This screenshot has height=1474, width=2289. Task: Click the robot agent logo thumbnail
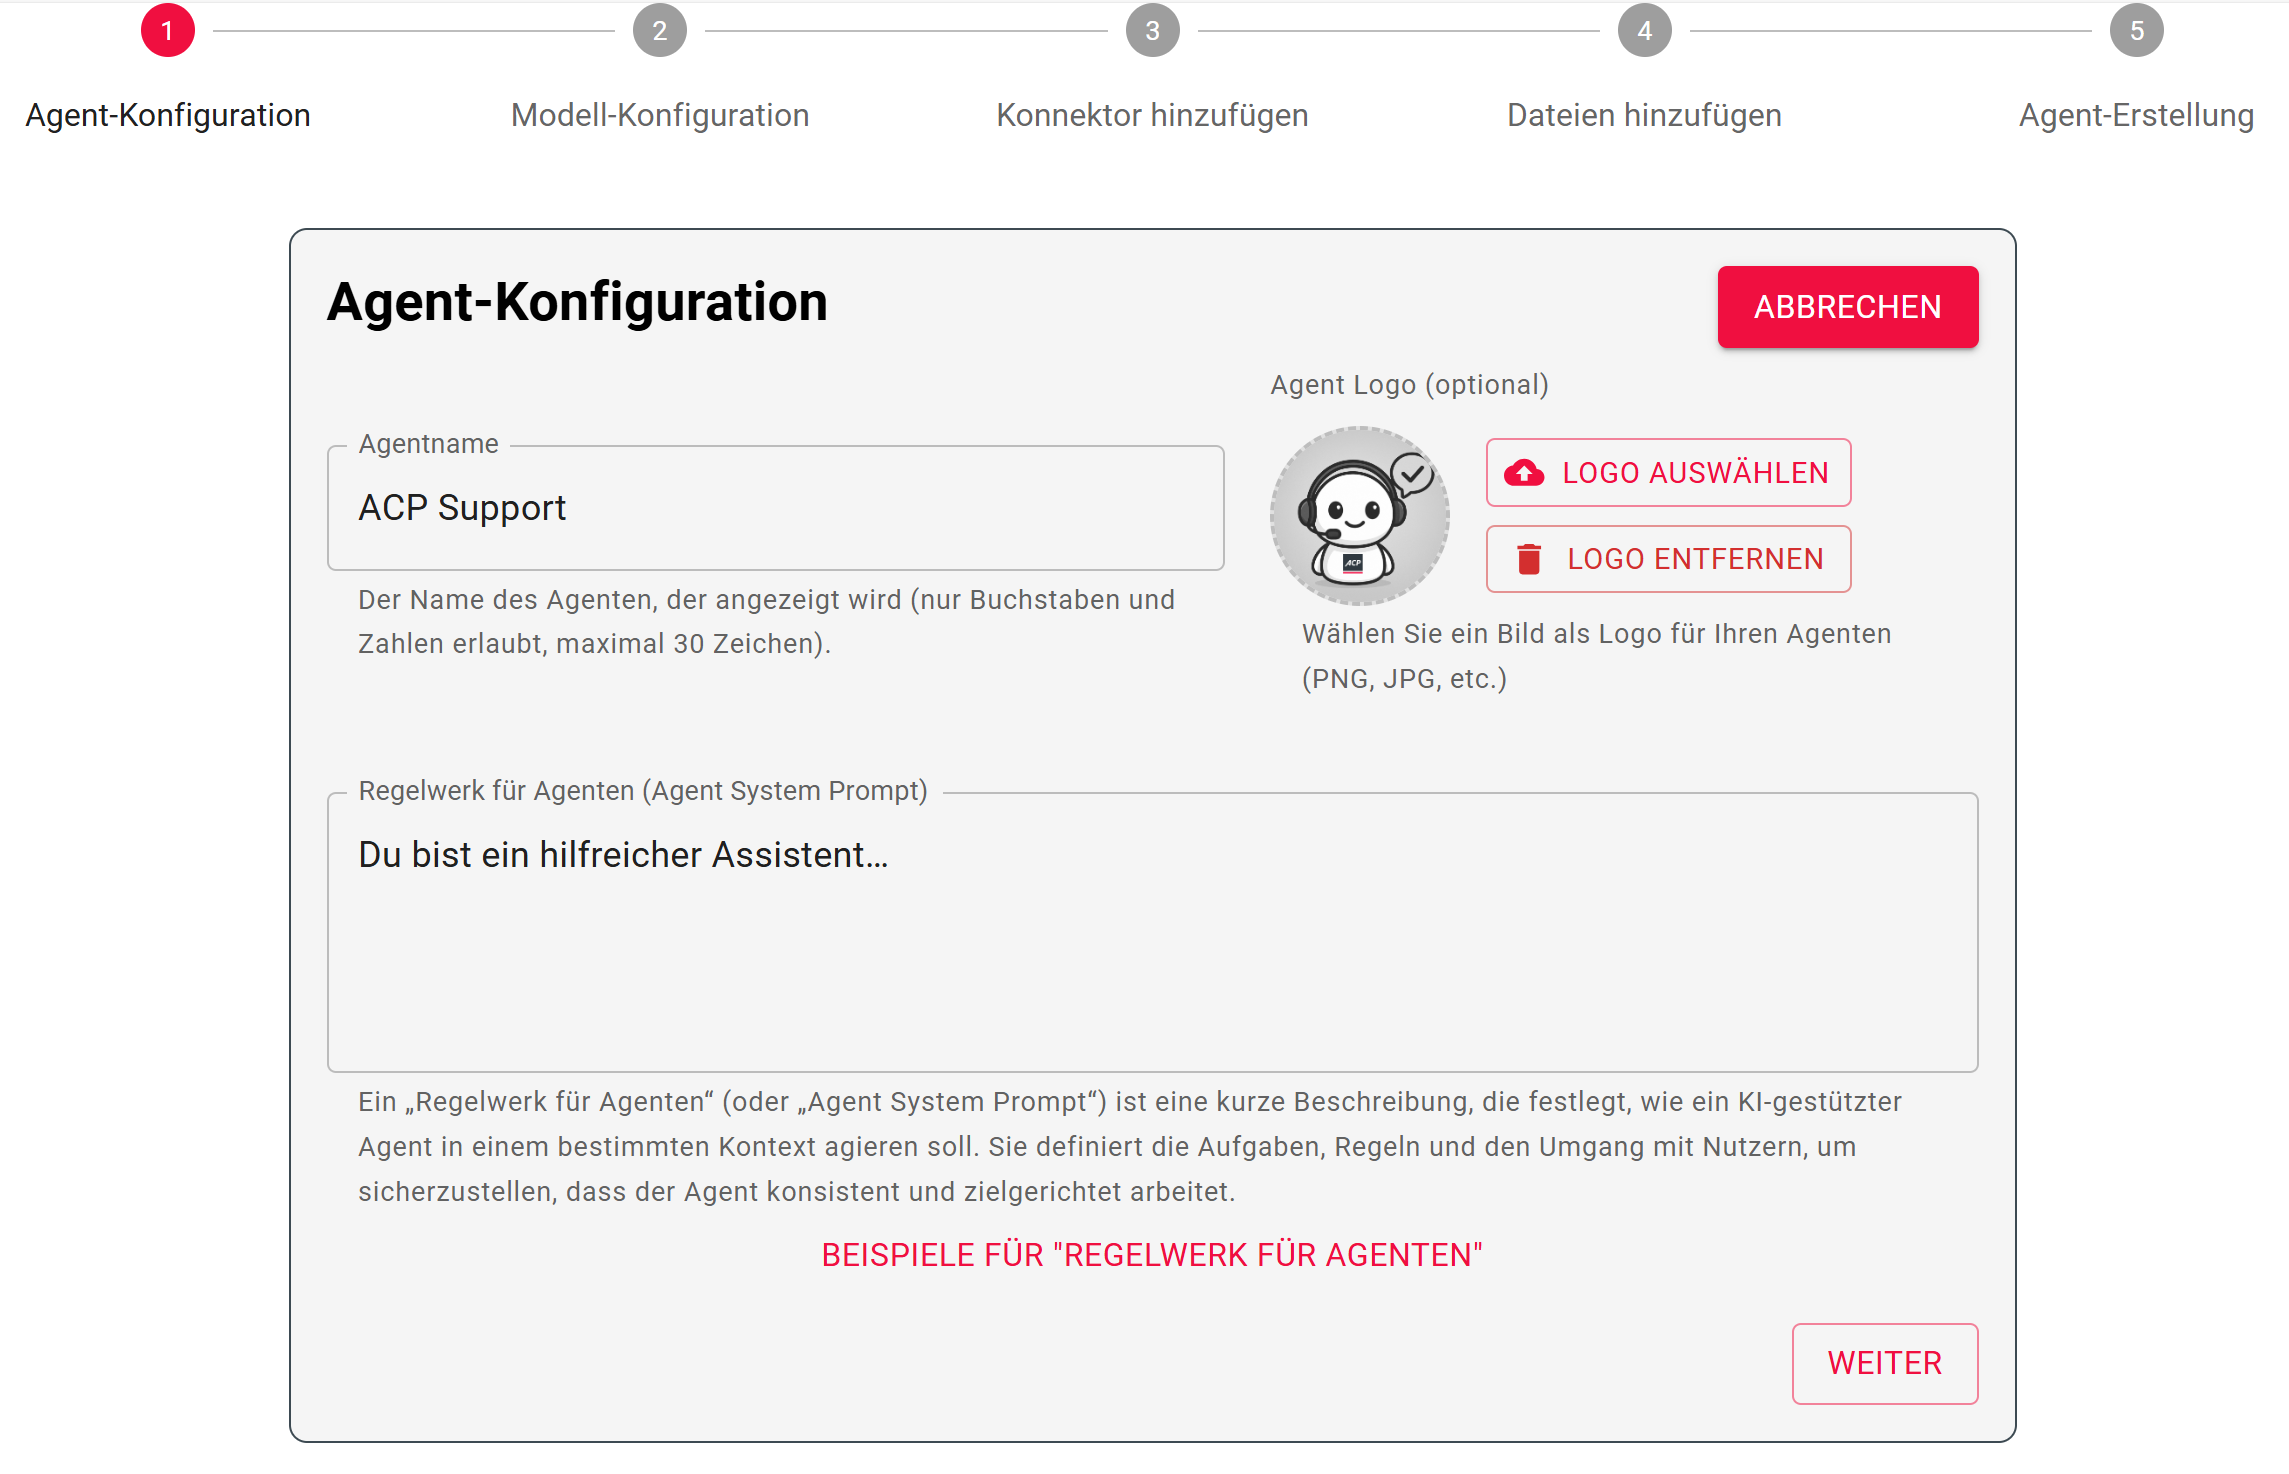point(1359,516)
